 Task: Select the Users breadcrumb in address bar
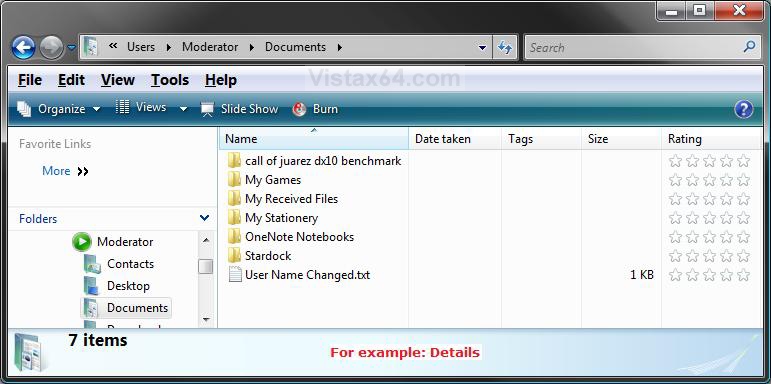141,47
